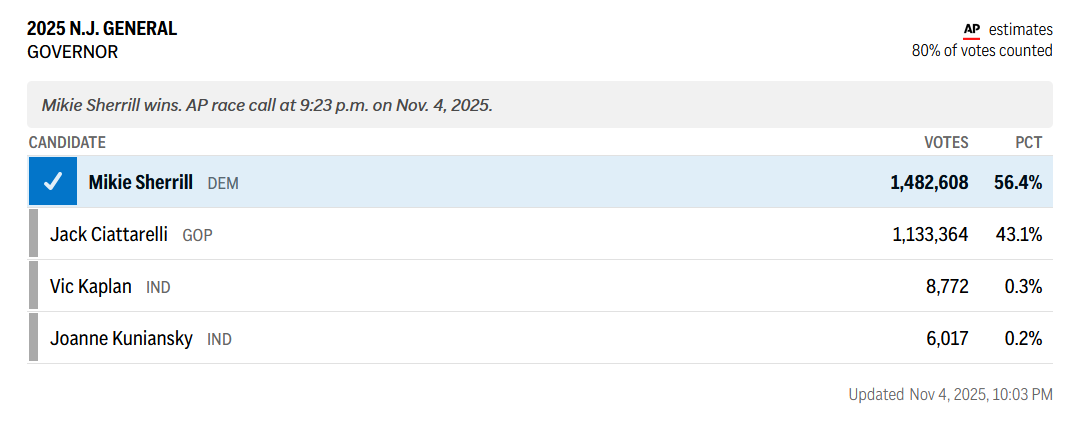Click the AP logo icon
Image resolution: width=1086 pixels, height=433 pixels.
click(971, 30)
